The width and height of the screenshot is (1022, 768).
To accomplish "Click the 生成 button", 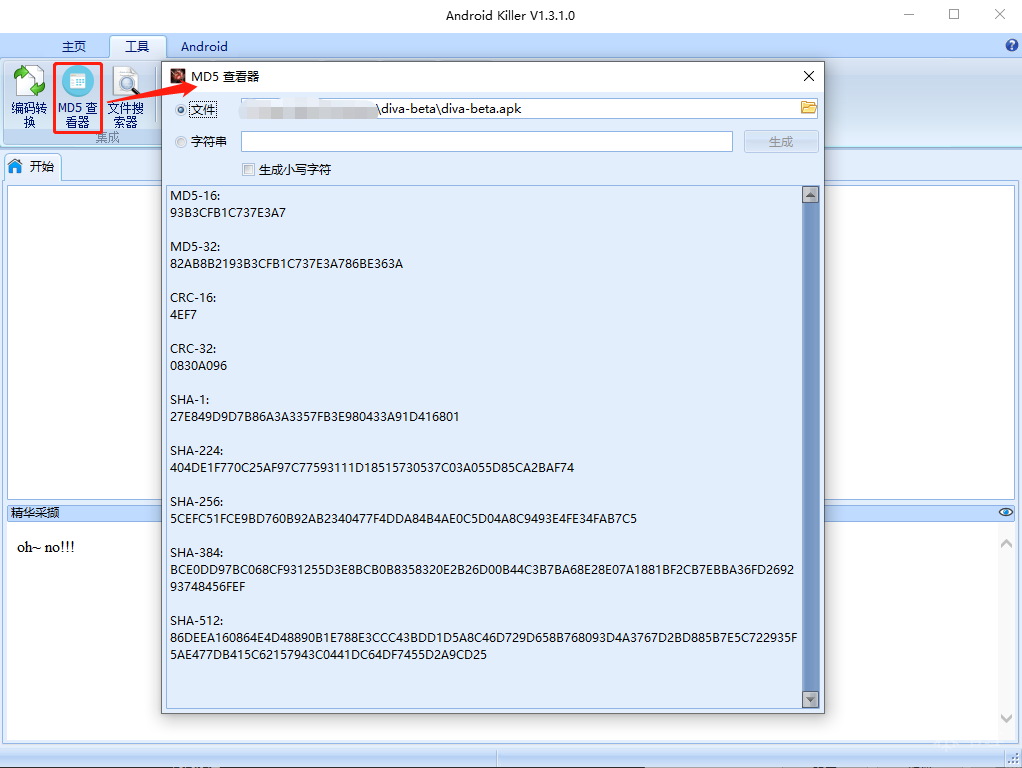I will pos(781,141).
